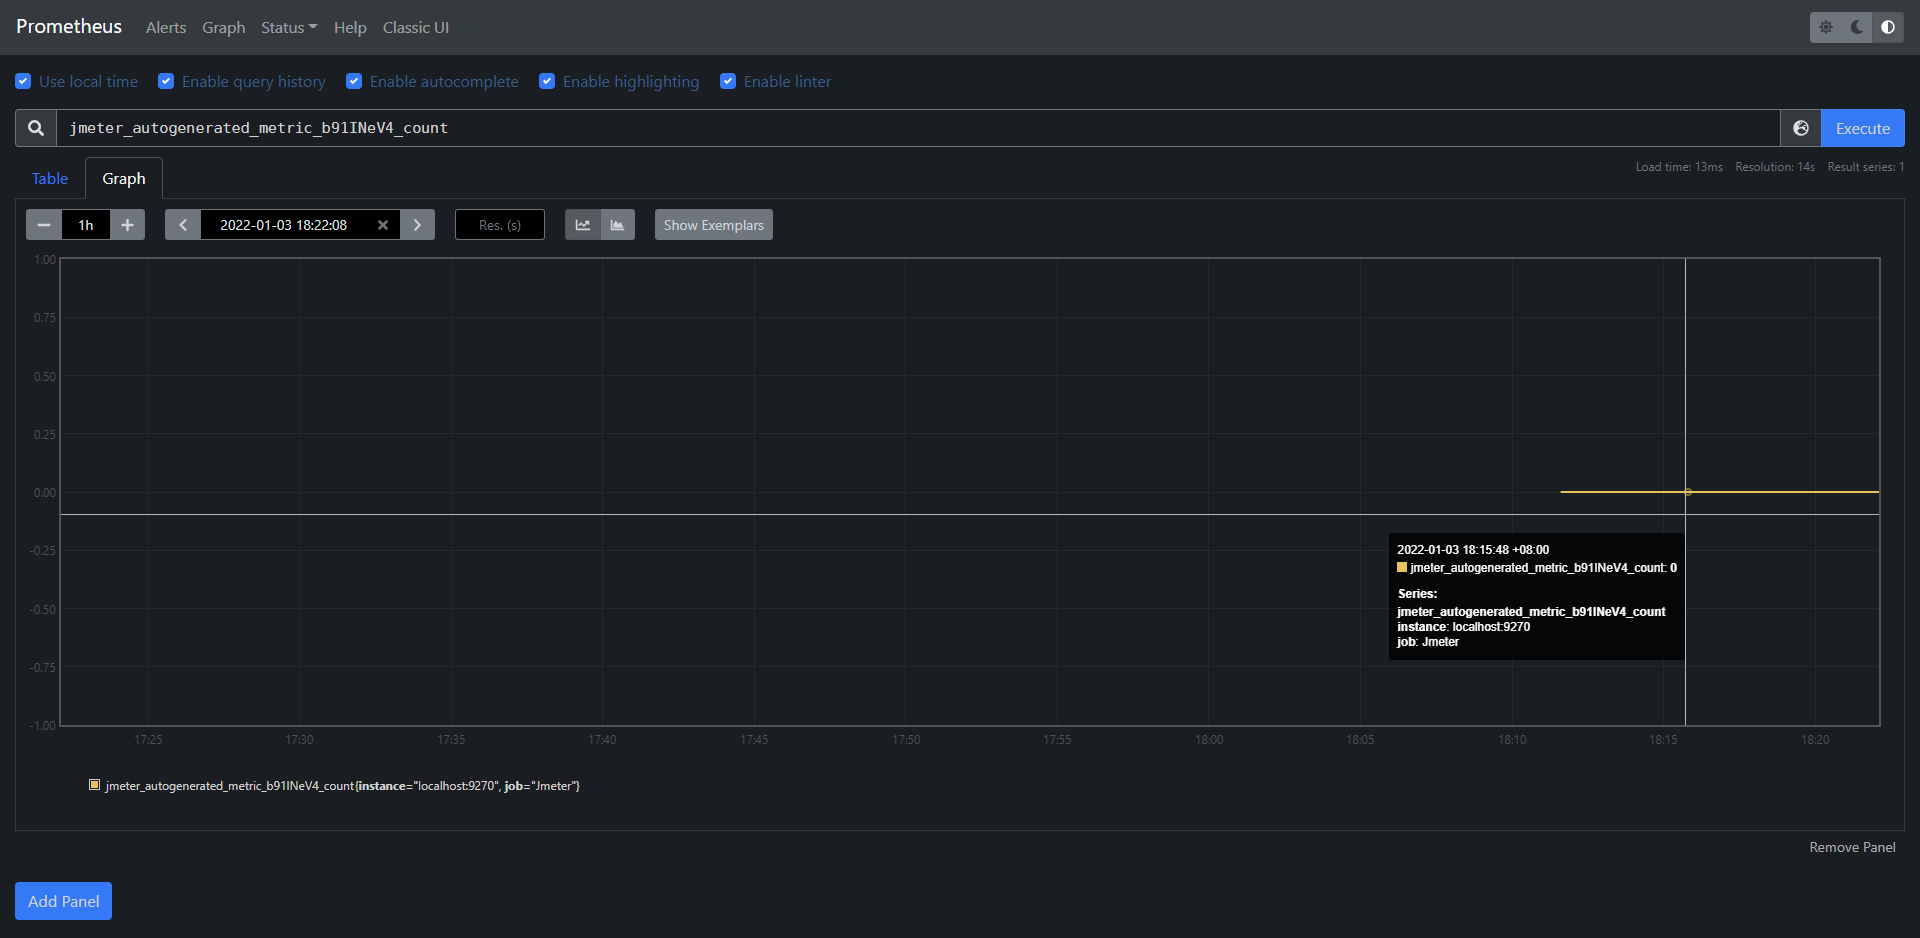
Task: Step forward in time with right chevron
Action: 417,224
